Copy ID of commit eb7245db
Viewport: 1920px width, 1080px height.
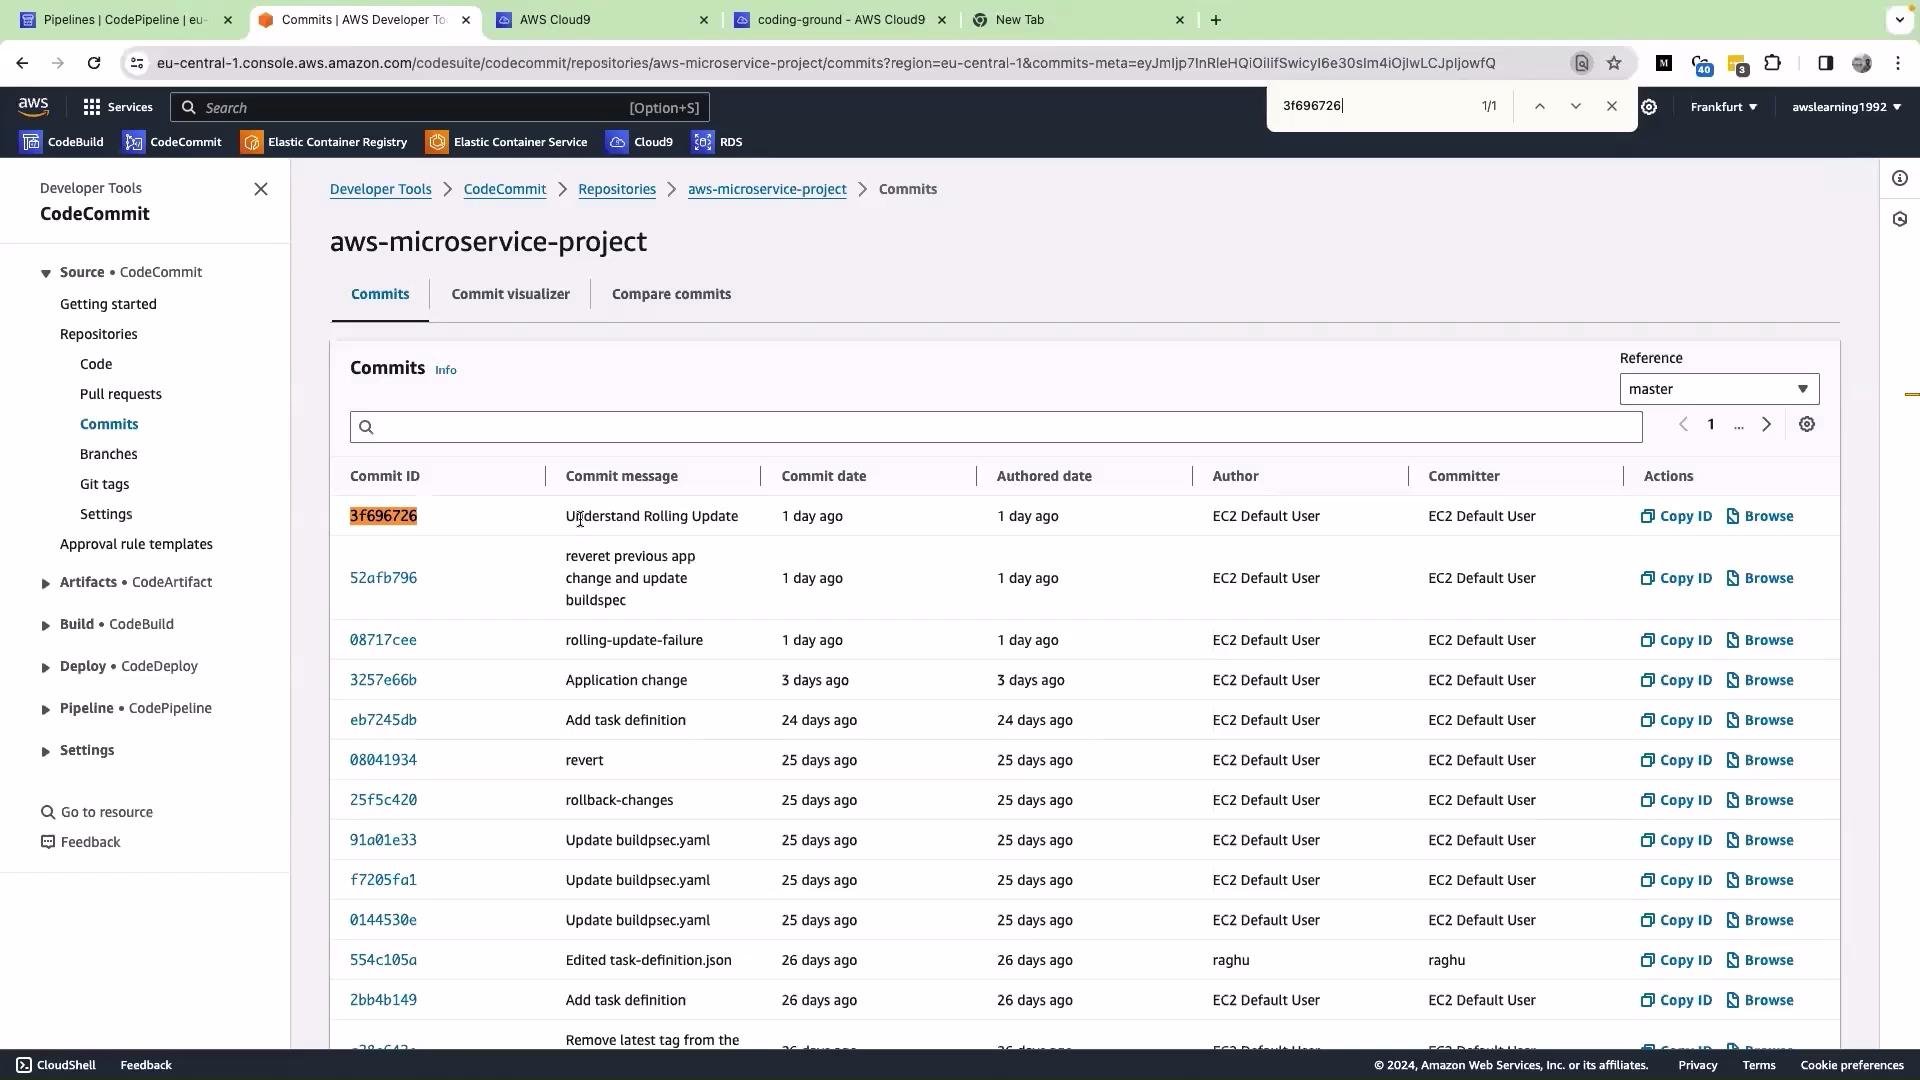point(1676,720)
